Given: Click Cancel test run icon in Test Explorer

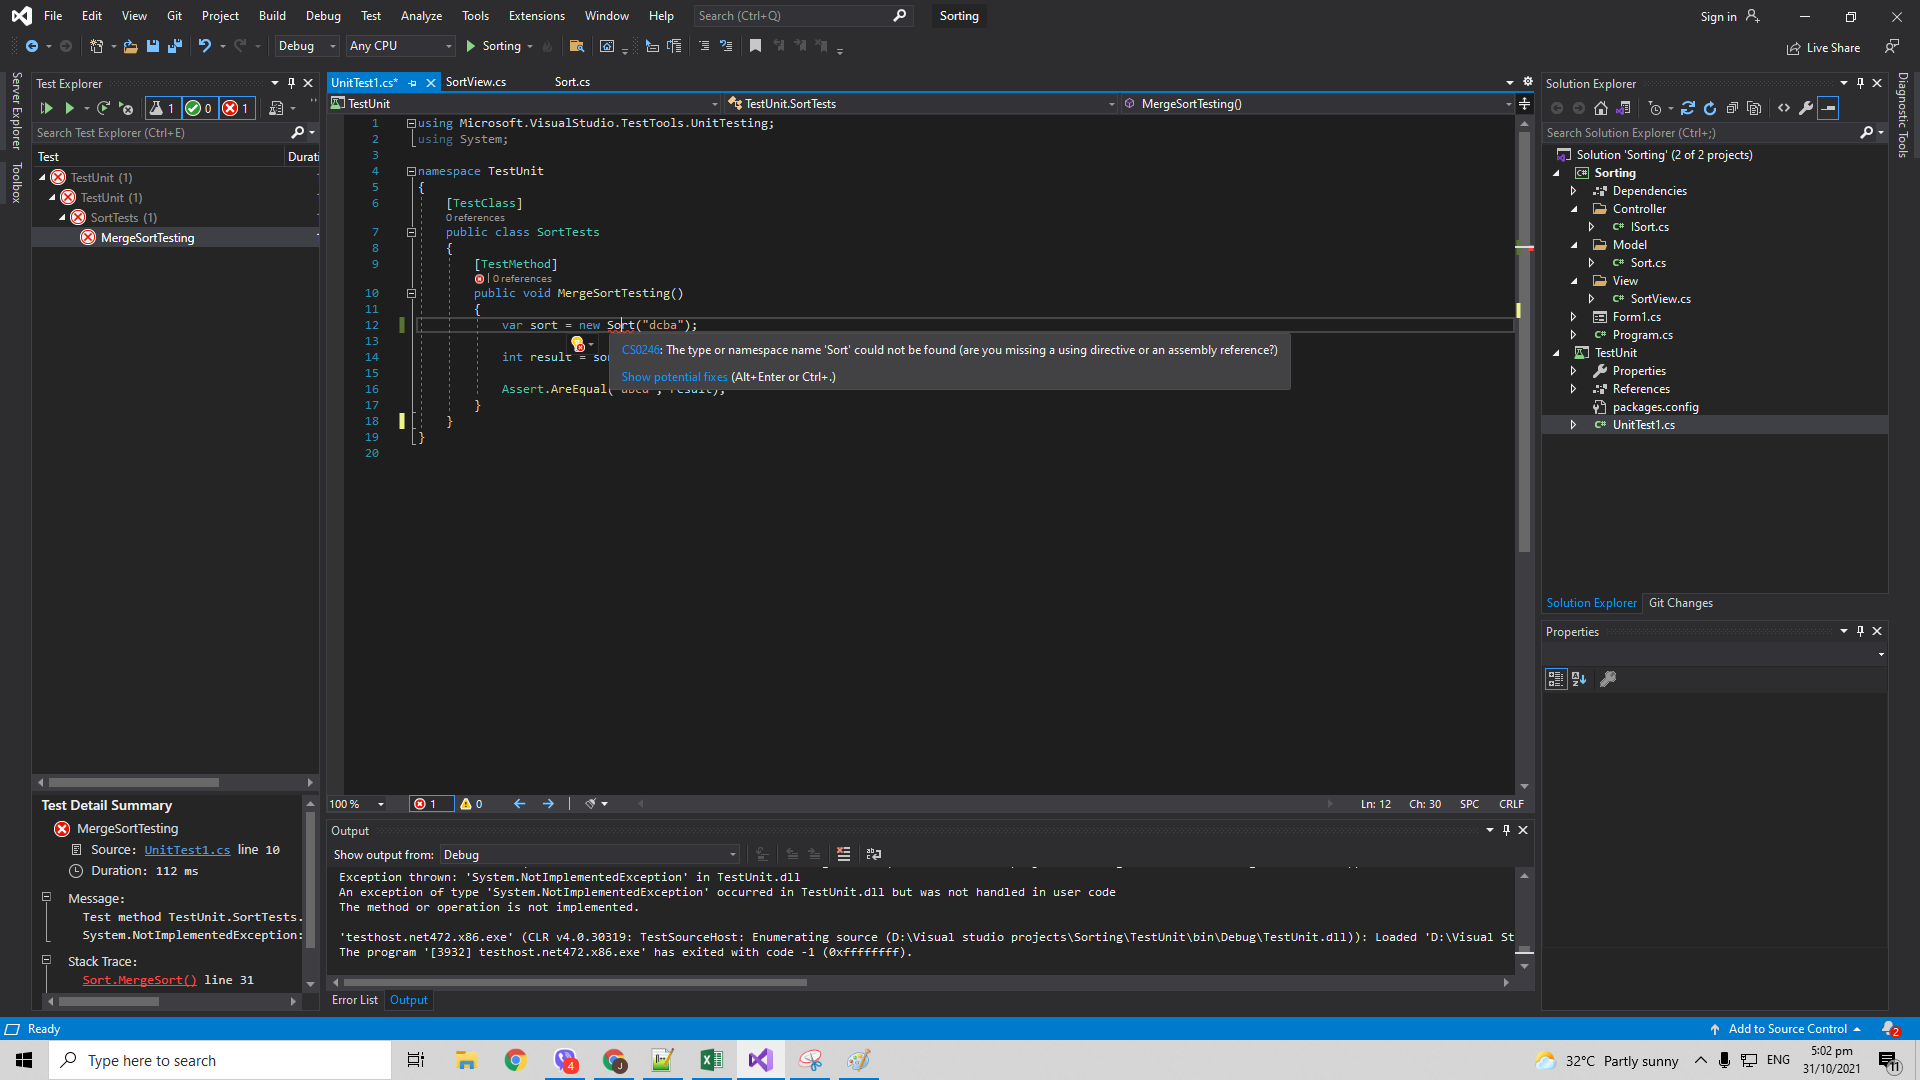Looking at the screenshot, I should 126,108.
